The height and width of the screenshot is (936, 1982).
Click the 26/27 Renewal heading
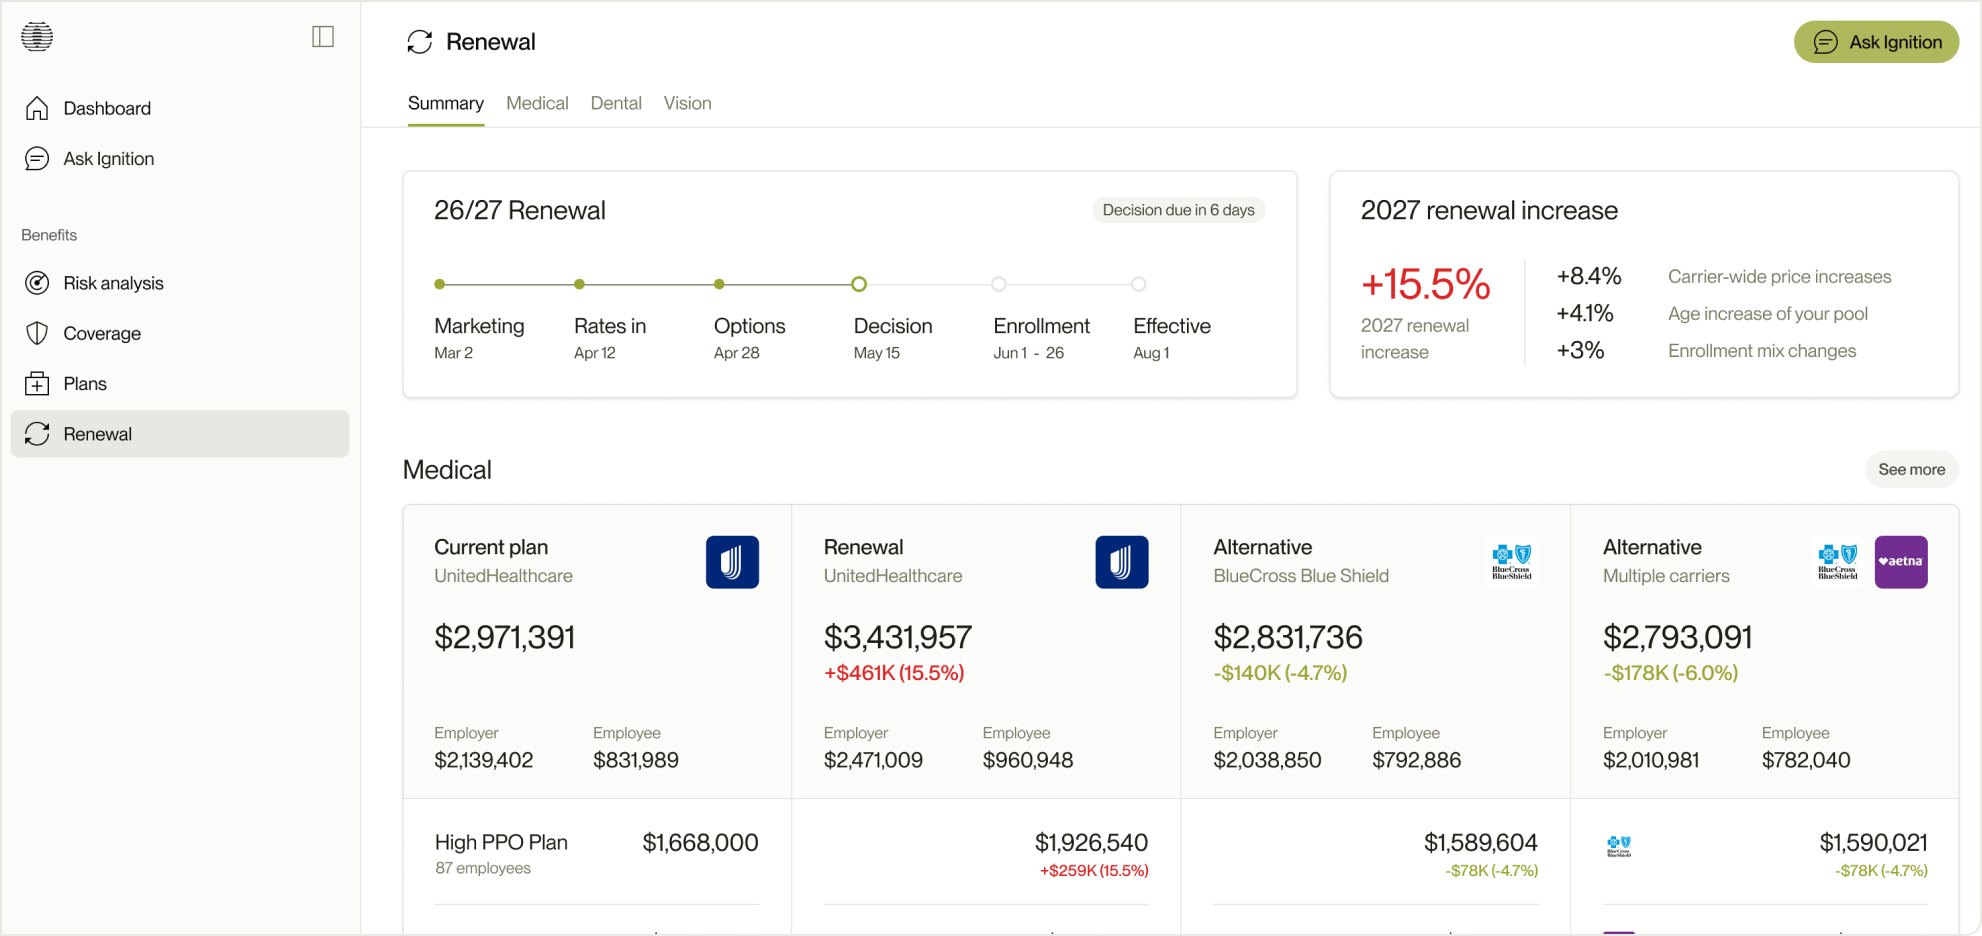[520, 211]
